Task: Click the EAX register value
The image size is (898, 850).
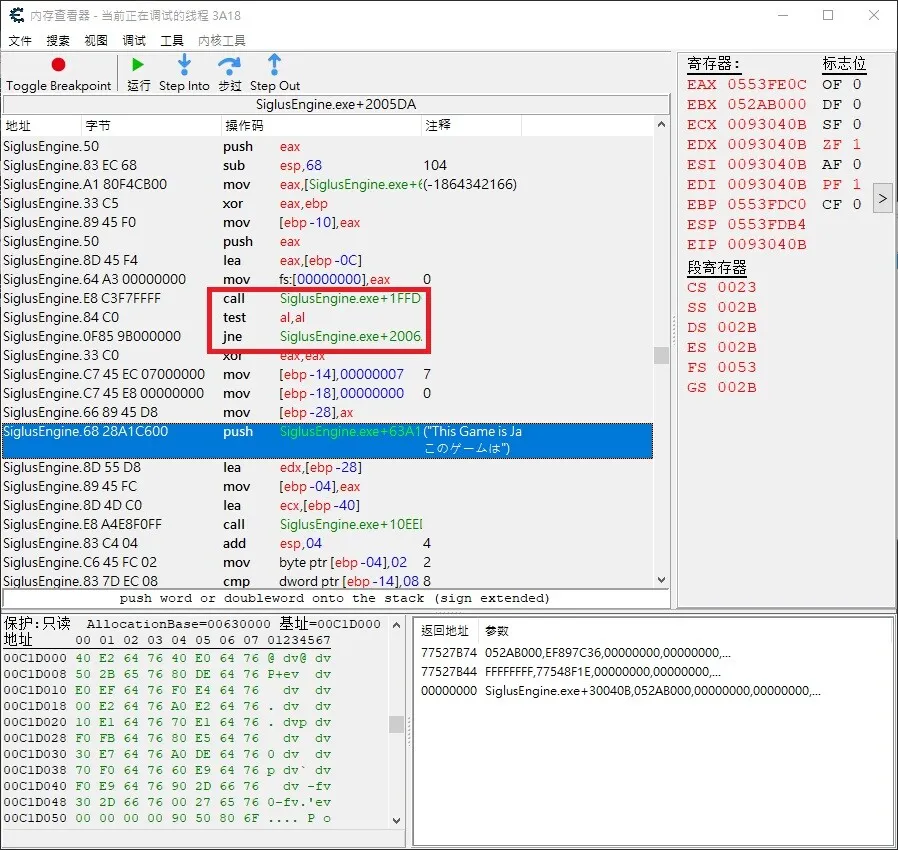Action: (x=766, y=85)
